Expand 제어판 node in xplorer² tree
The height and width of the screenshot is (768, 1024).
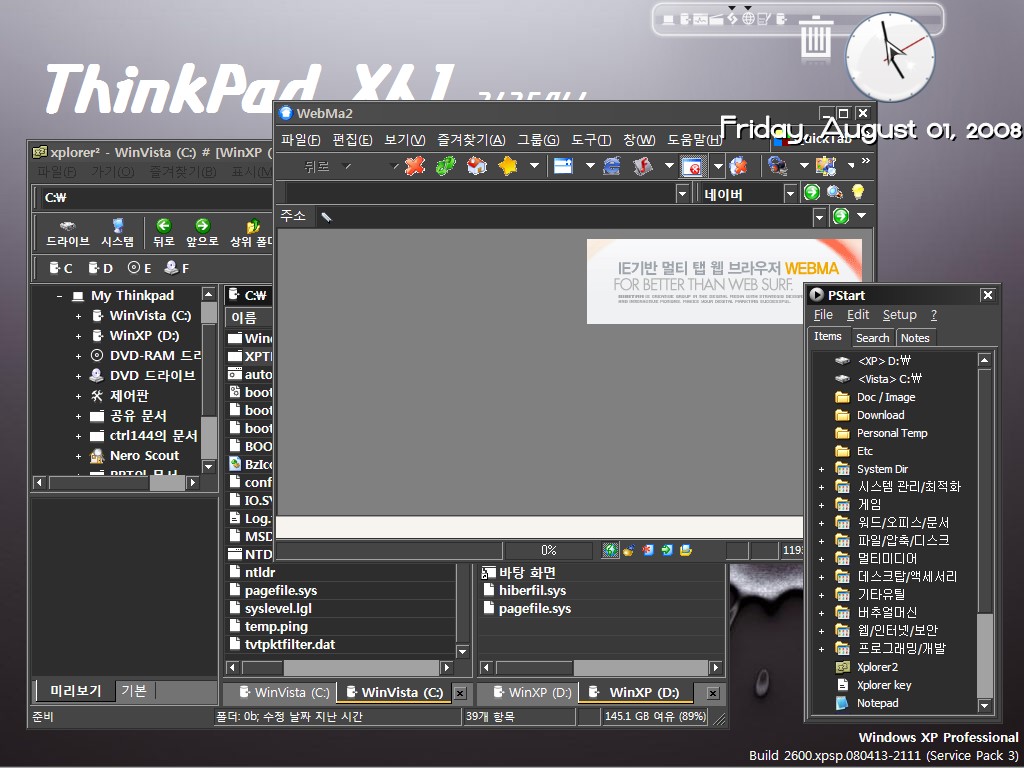(x=78, y=396)
